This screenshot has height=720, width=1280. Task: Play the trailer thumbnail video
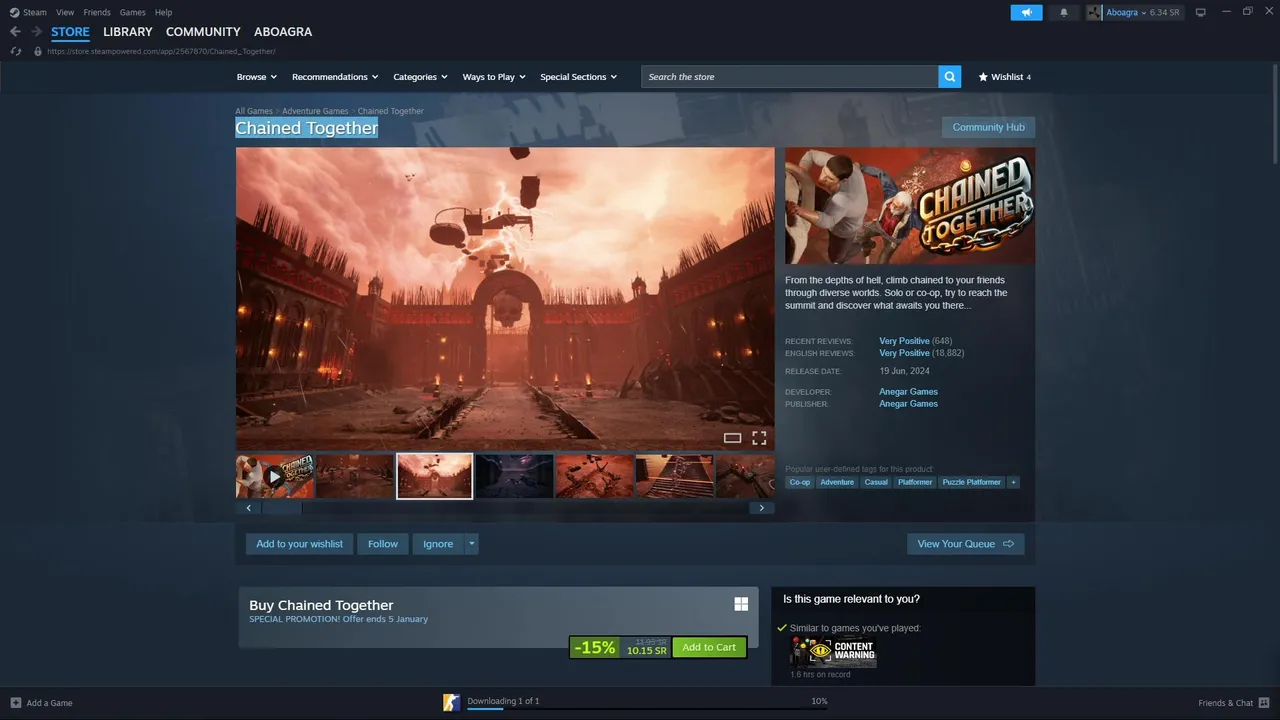click(x=275, y=476)
